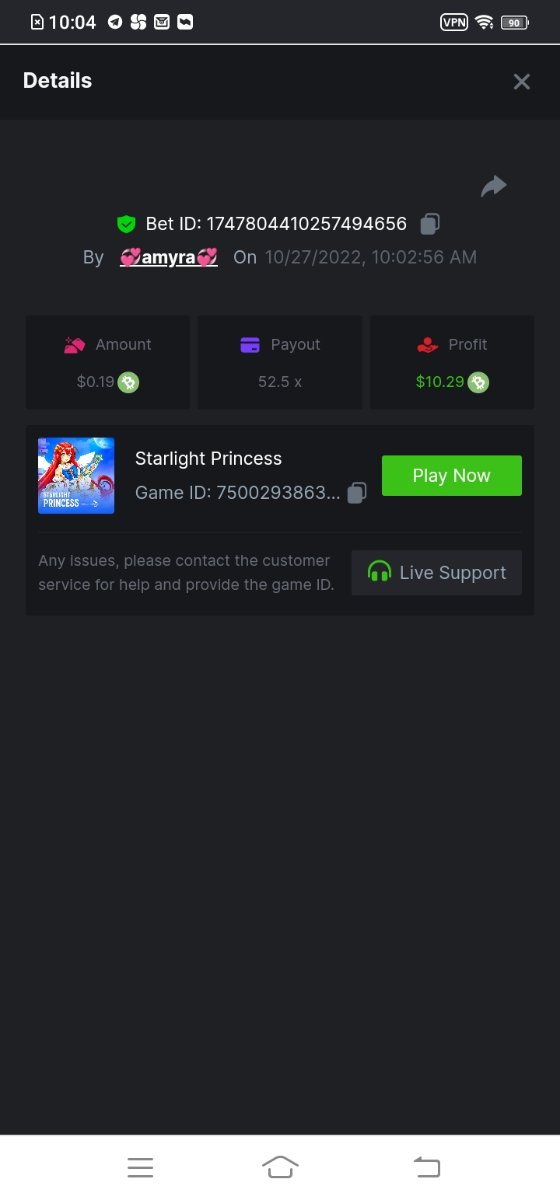Screen dimensions: 560x1200
Task: Tap the Payout card icon
Action: pos(250,345)
